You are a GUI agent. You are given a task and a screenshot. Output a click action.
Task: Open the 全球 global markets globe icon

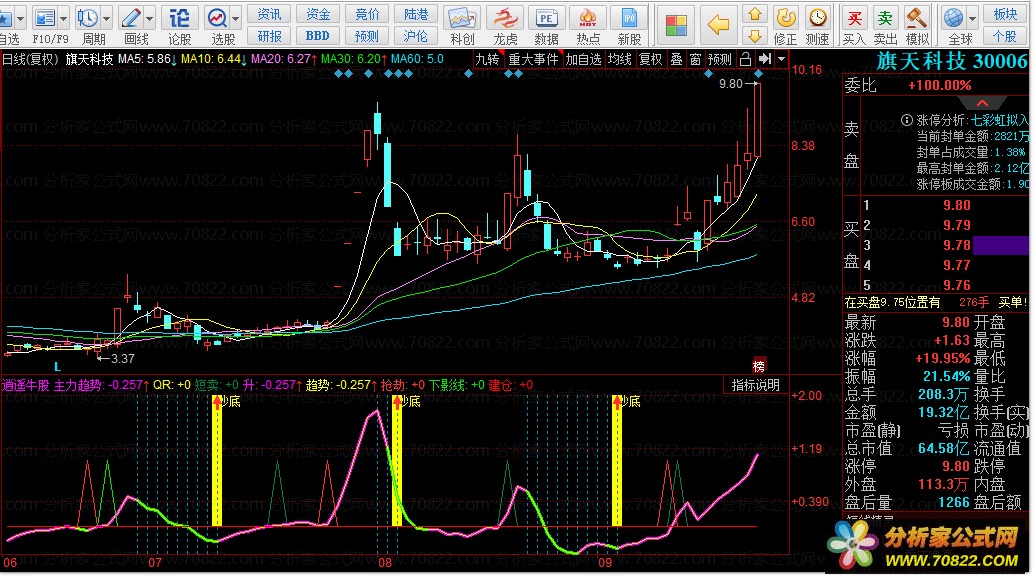pos(954,18)
